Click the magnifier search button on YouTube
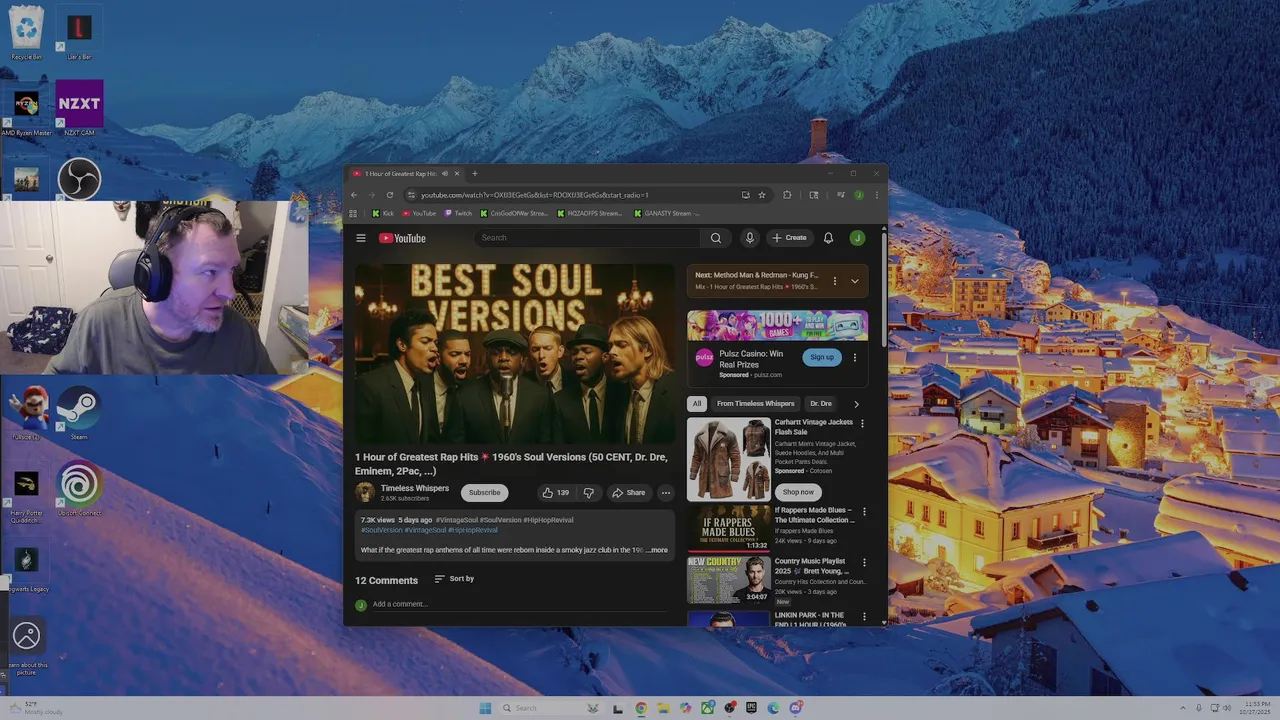 (x=715, y=238)
